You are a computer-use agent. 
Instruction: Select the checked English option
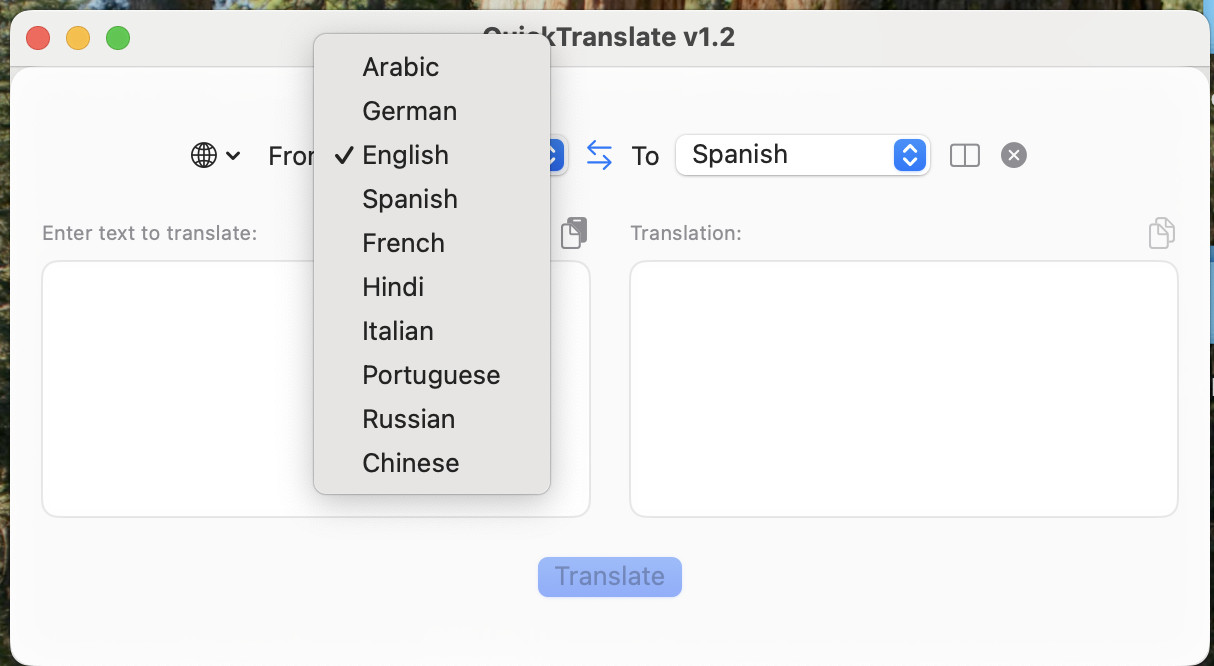pyautogui.click(x=405, y=155)
